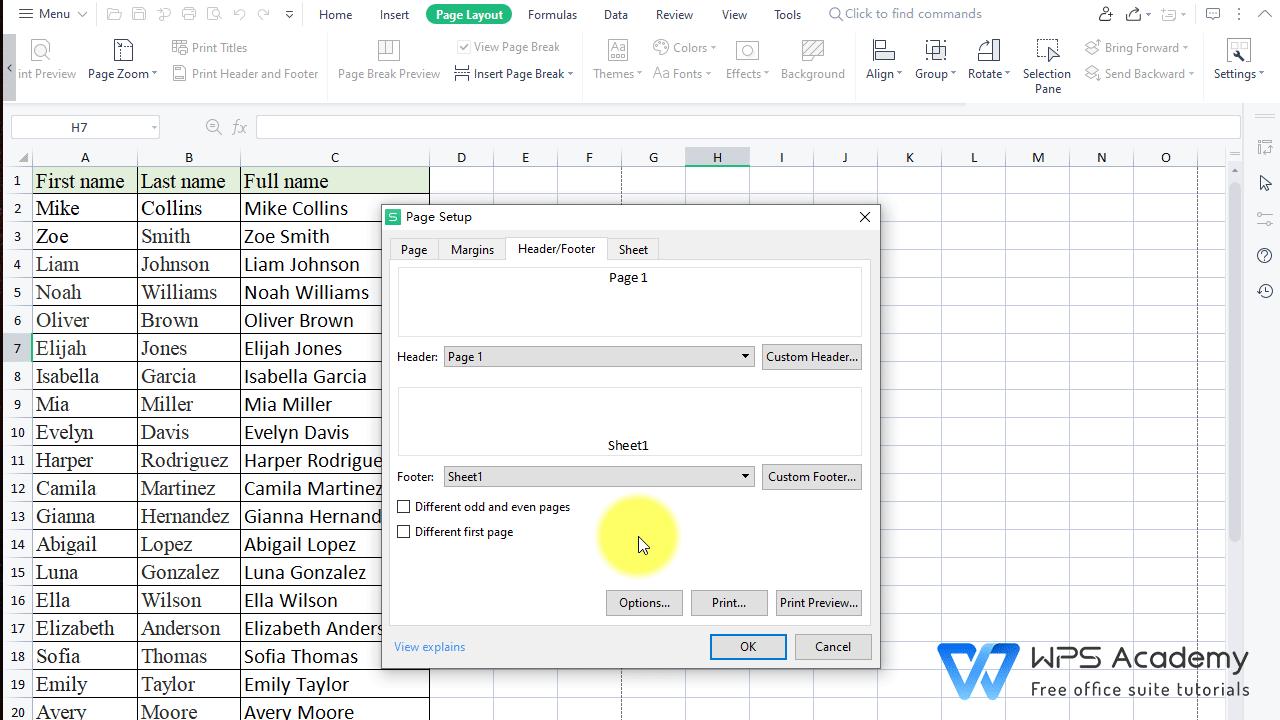1280x720 pixels.
Task: Apply a sheet Background image
Action: tap(813, 60)
